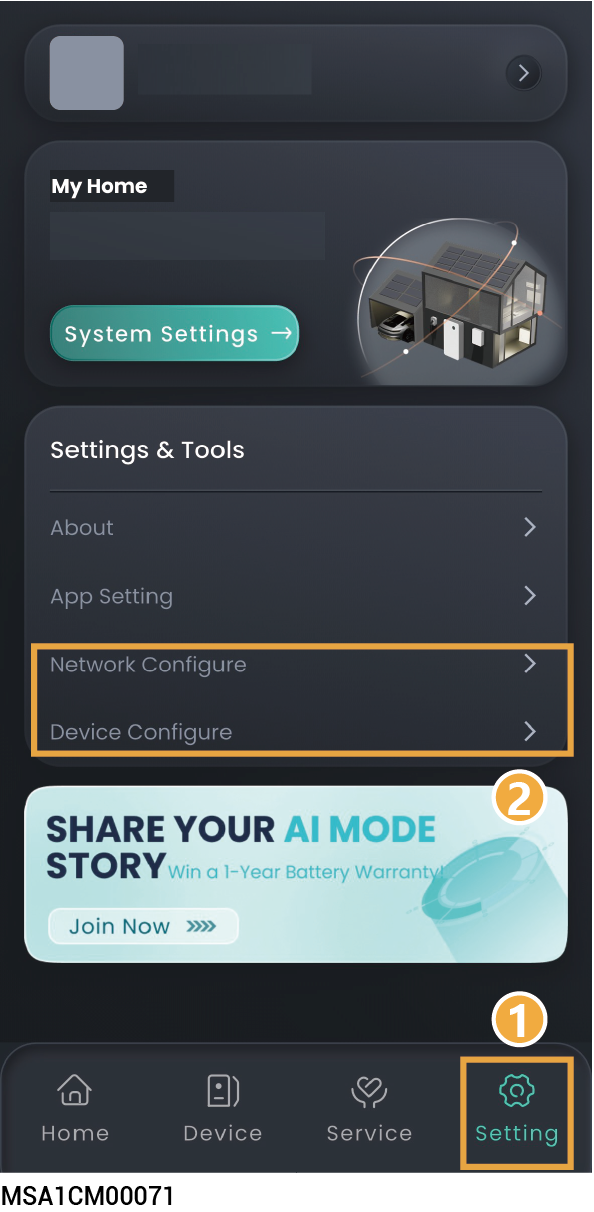
Task: Select Device Configure option
Action: coord(296,732)
